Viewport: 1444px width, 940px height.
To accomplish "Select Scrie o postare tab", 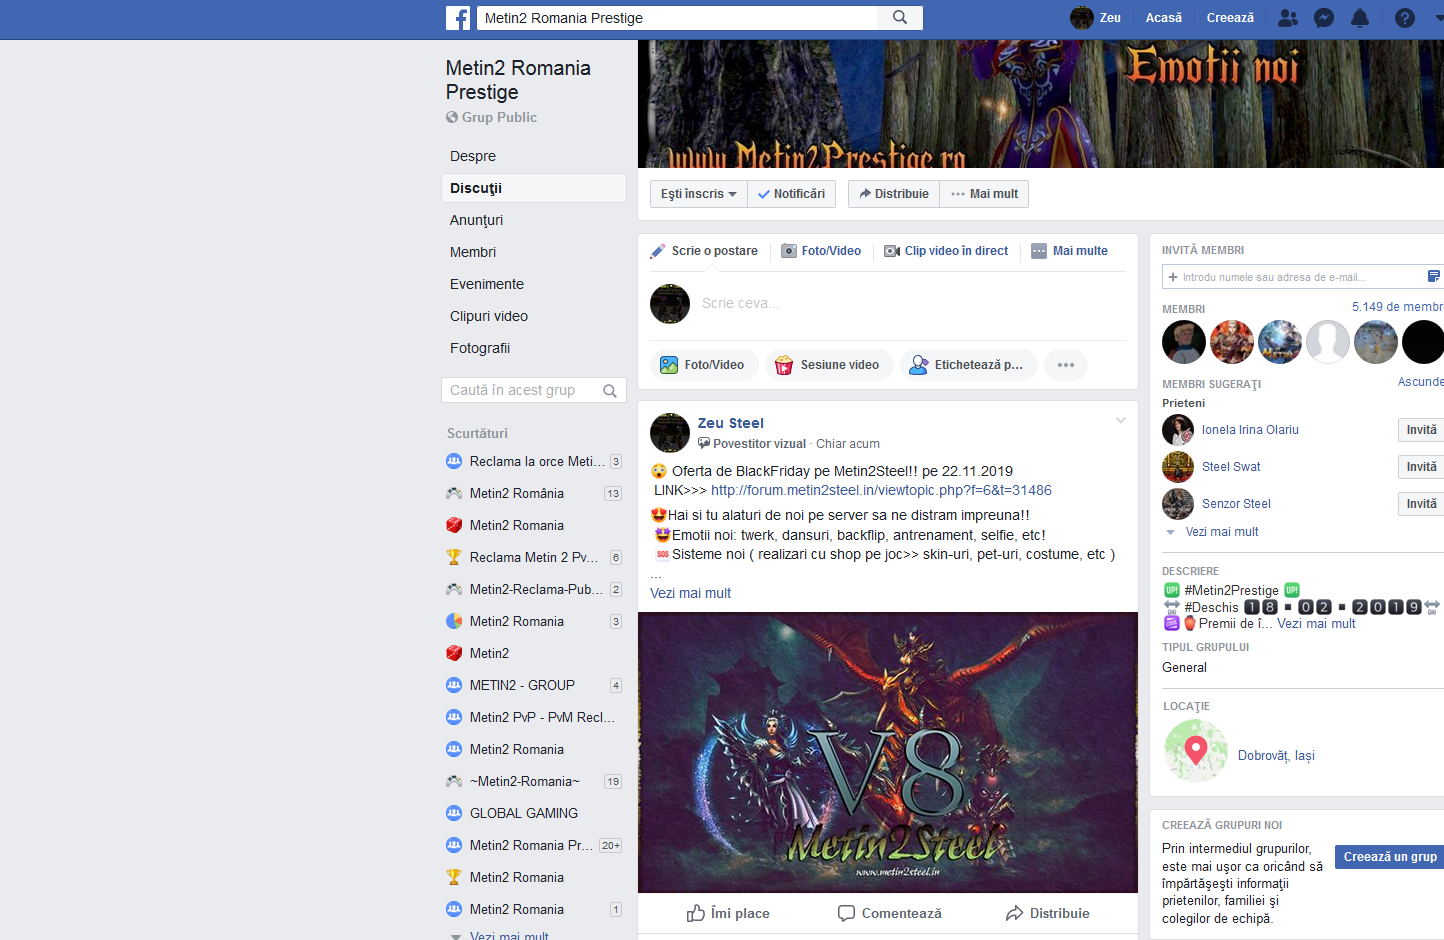I will tap(705, 251).
